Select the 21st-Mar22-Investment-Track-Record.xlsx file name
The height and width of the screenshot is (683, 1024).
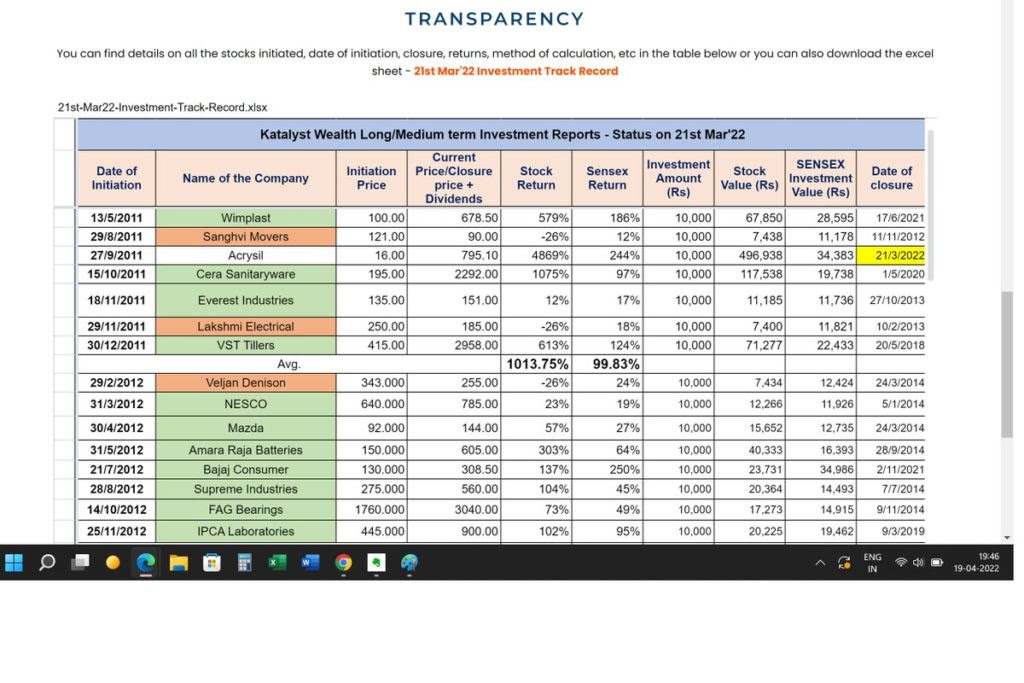click(163, 107)
